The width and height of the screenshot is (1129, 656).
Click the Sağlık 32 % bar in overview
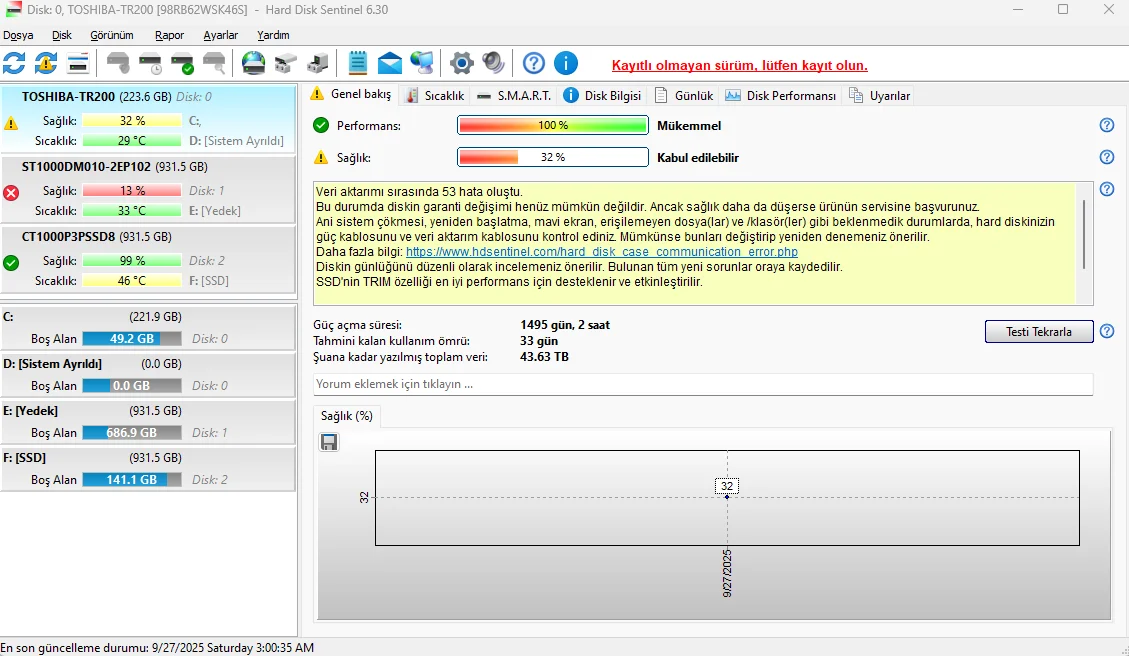pos(553,157)
